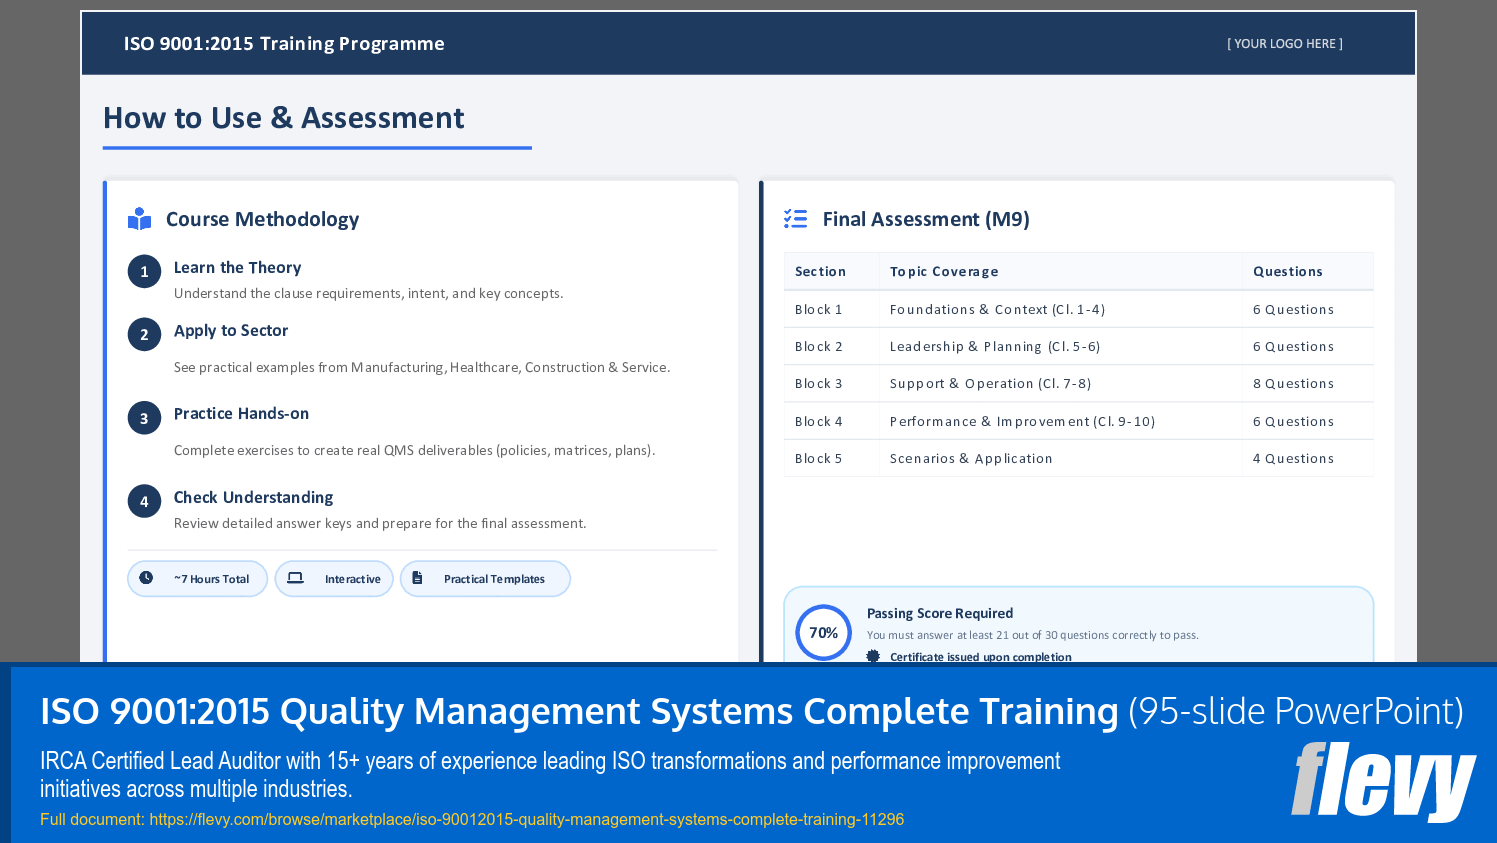Click the checklist icon next to Final Assessment (M9)

795,218
